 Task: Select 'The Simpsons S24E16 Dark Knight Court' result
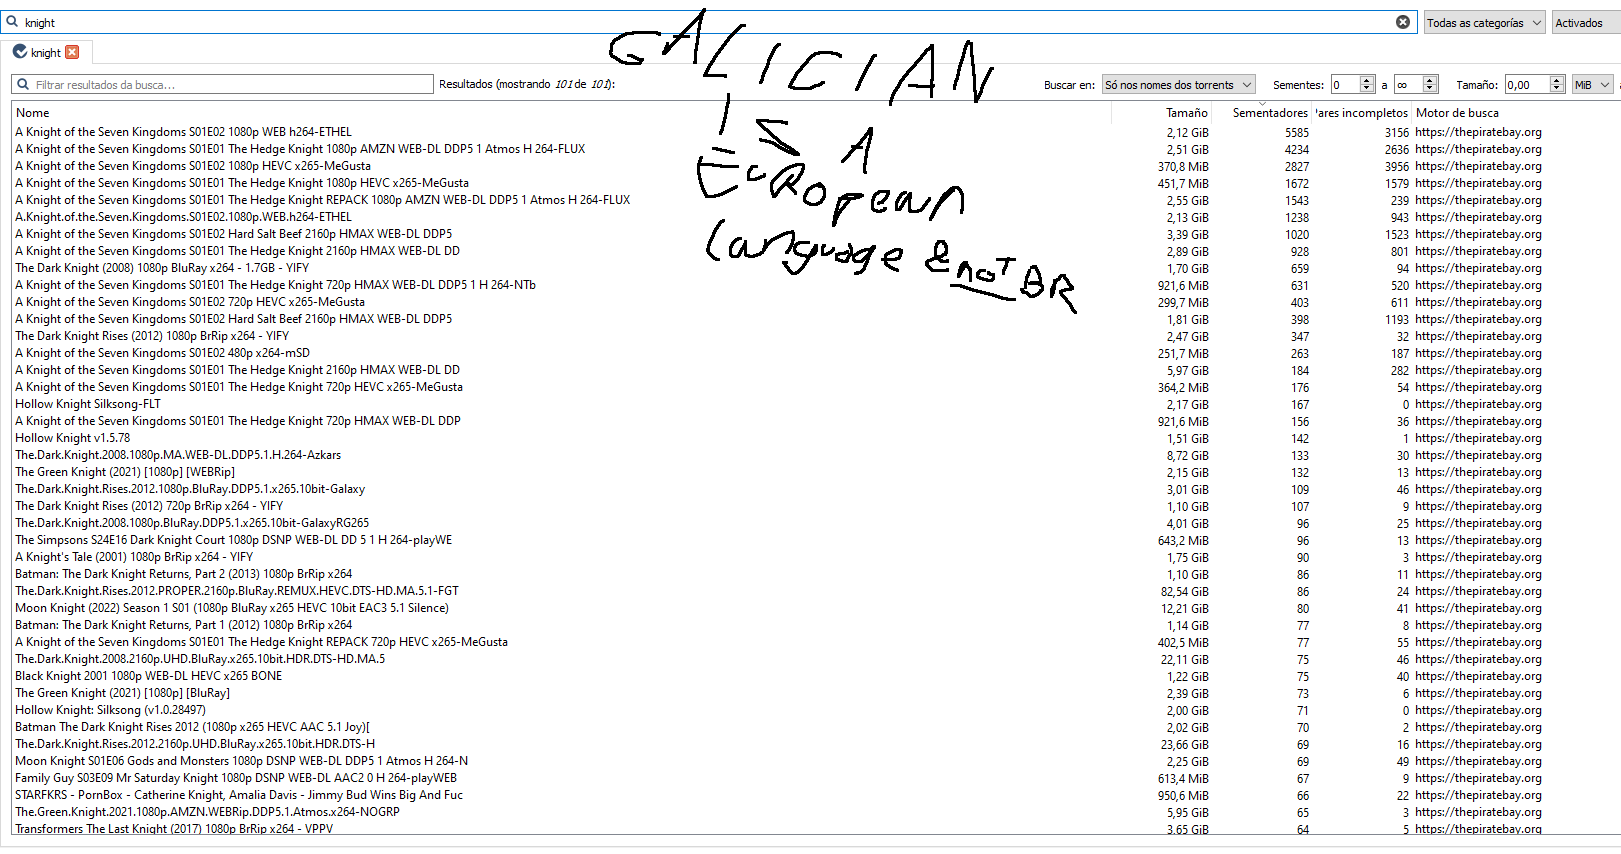pos(234,540)
